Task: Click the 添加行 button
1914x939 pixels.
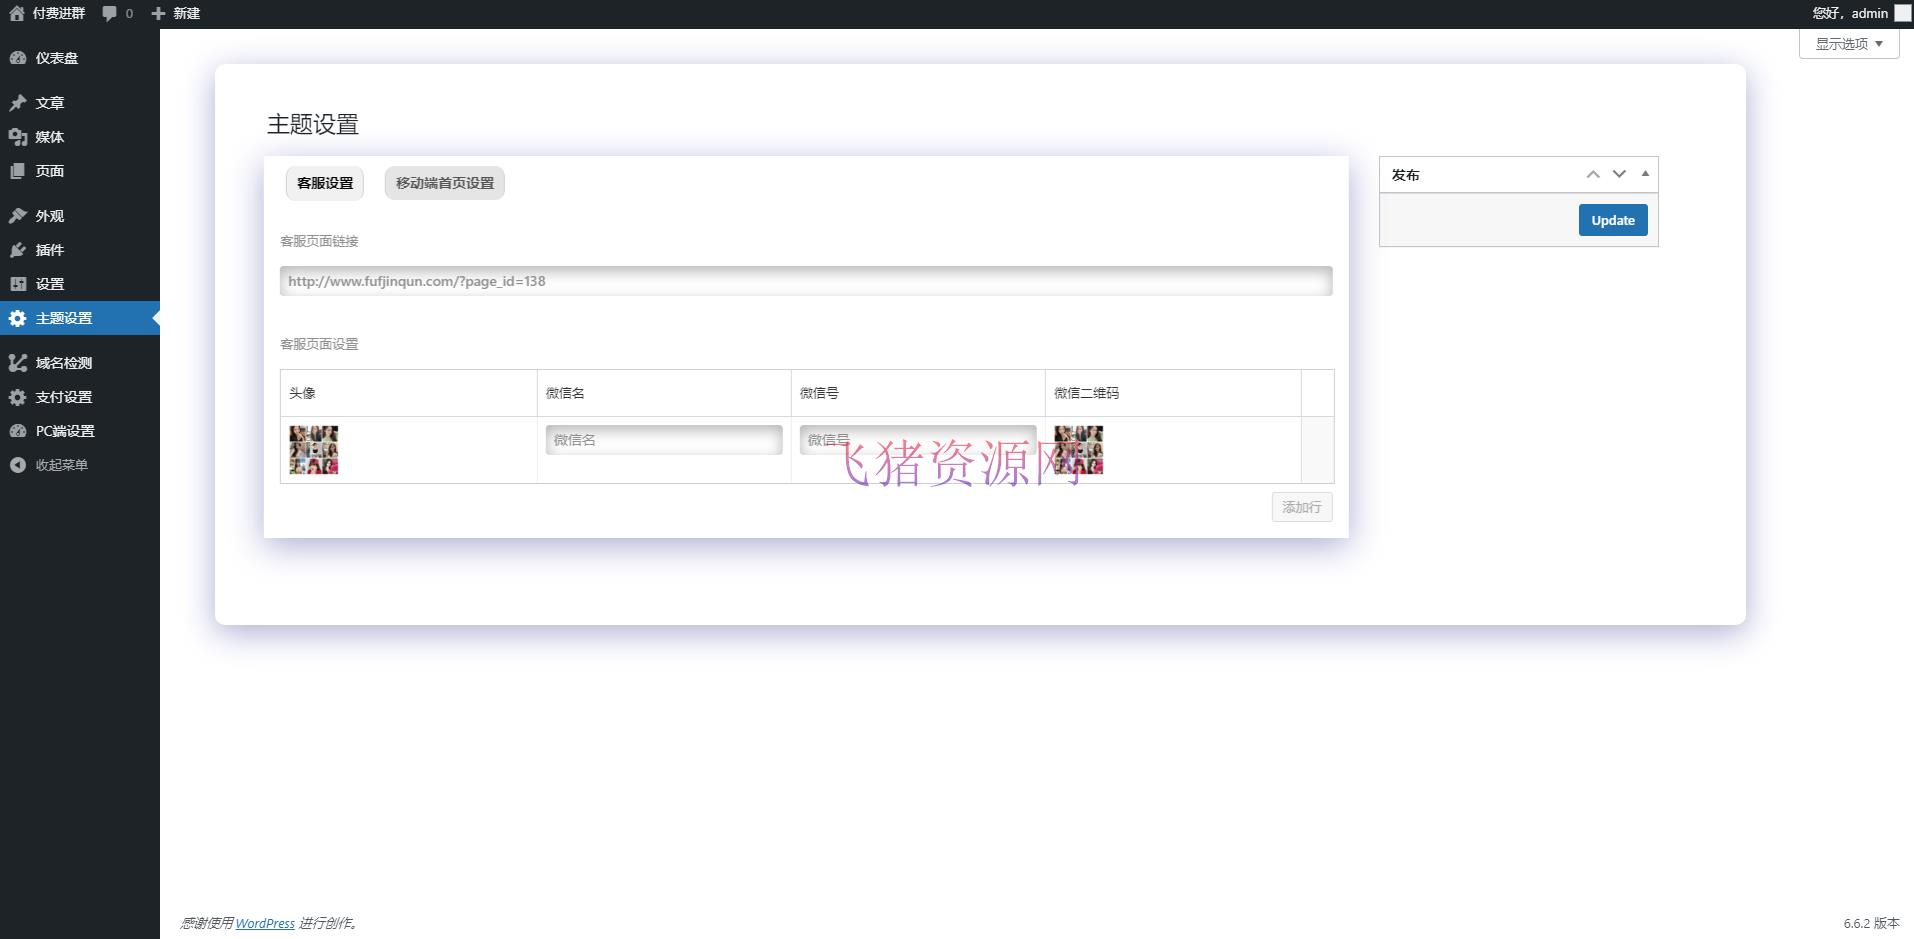Action: 1301,507
